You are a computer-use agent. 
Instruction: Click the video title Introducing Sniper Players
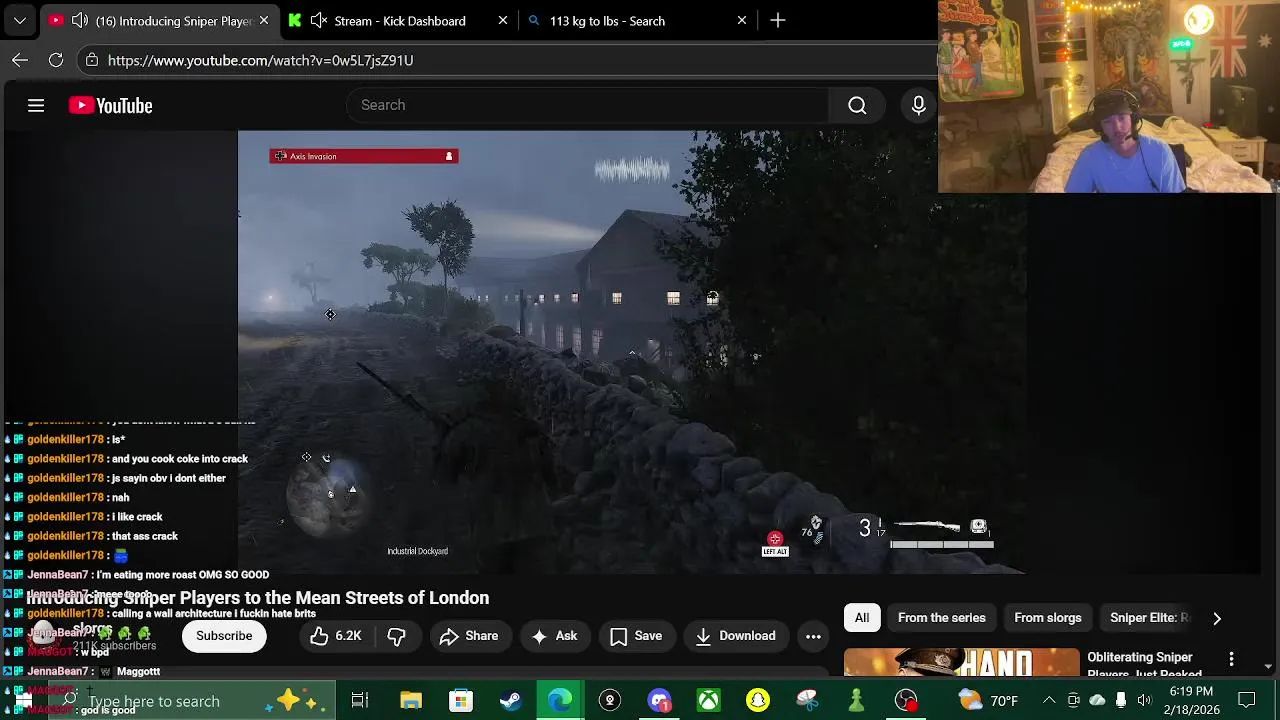(258, 598)
